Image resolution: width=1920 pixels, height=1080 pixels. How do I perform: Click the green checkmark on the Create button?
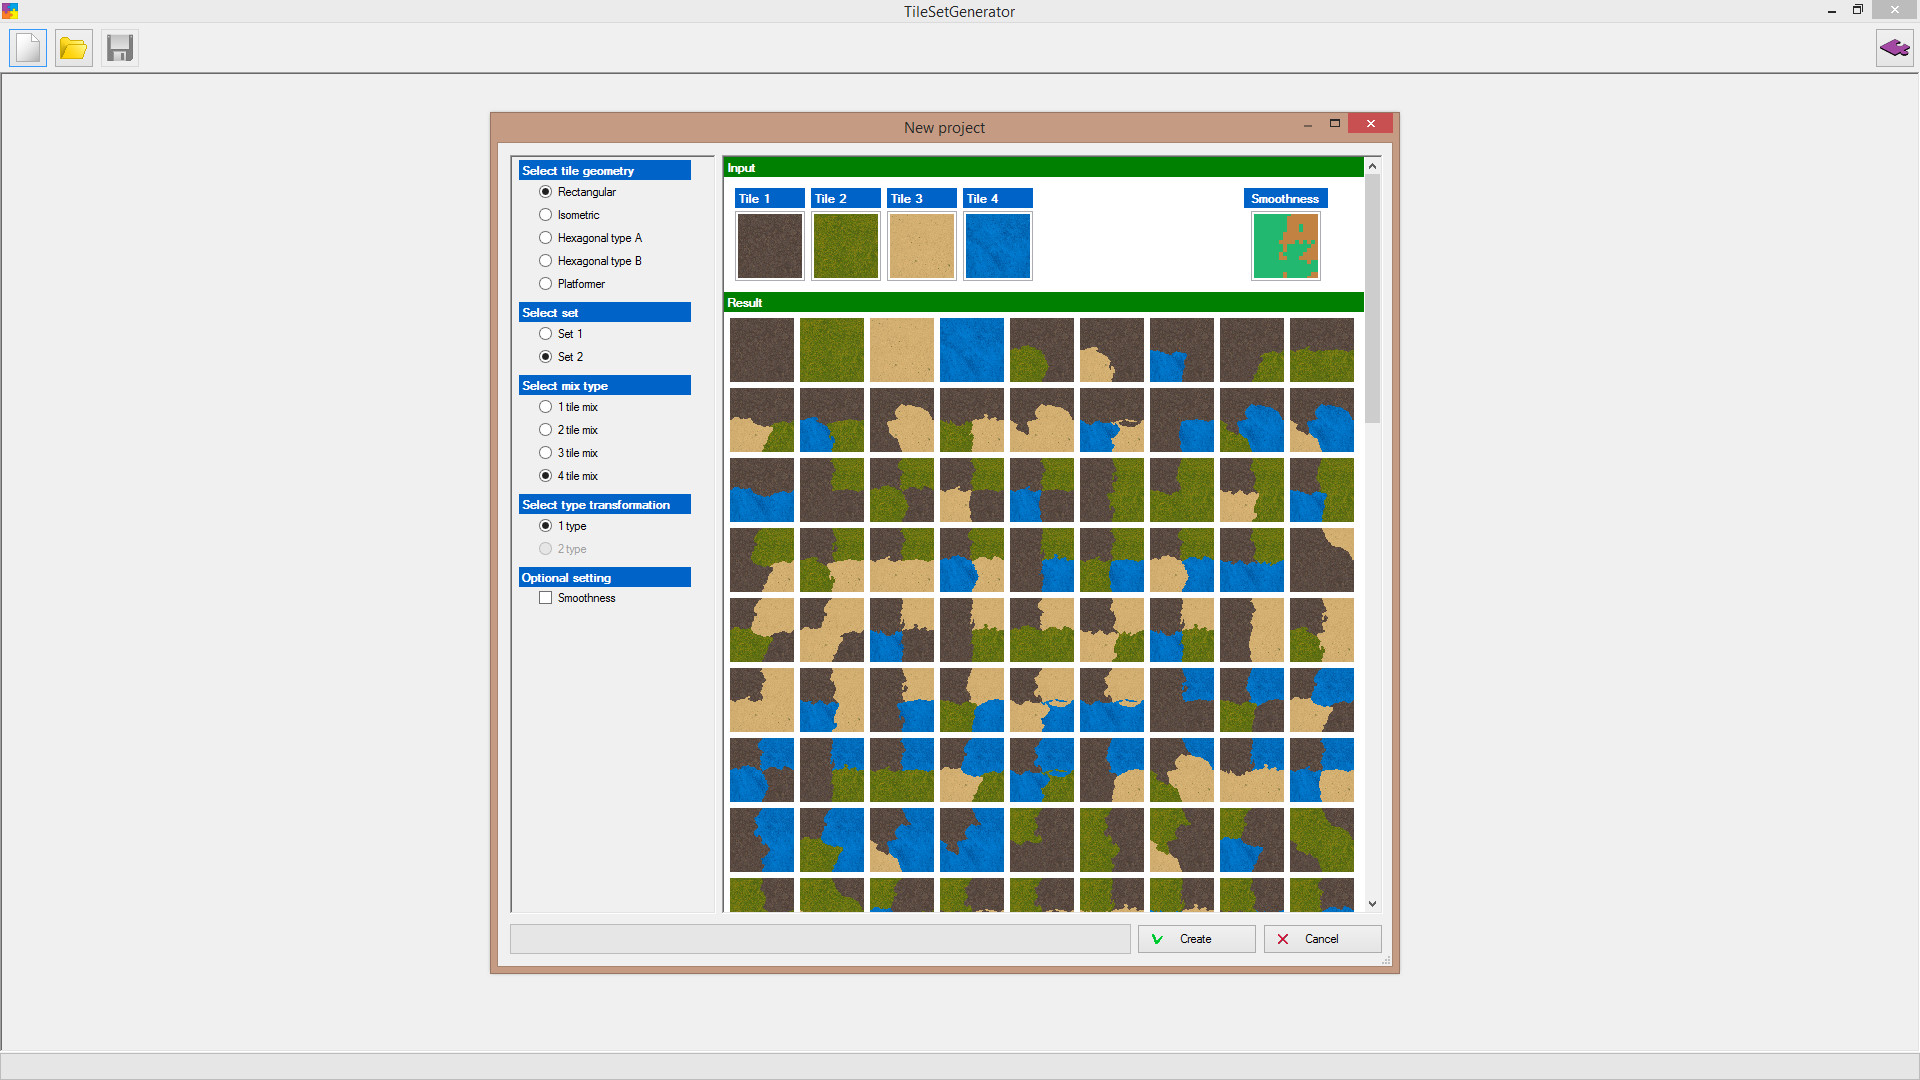[x=1158, y=938]
